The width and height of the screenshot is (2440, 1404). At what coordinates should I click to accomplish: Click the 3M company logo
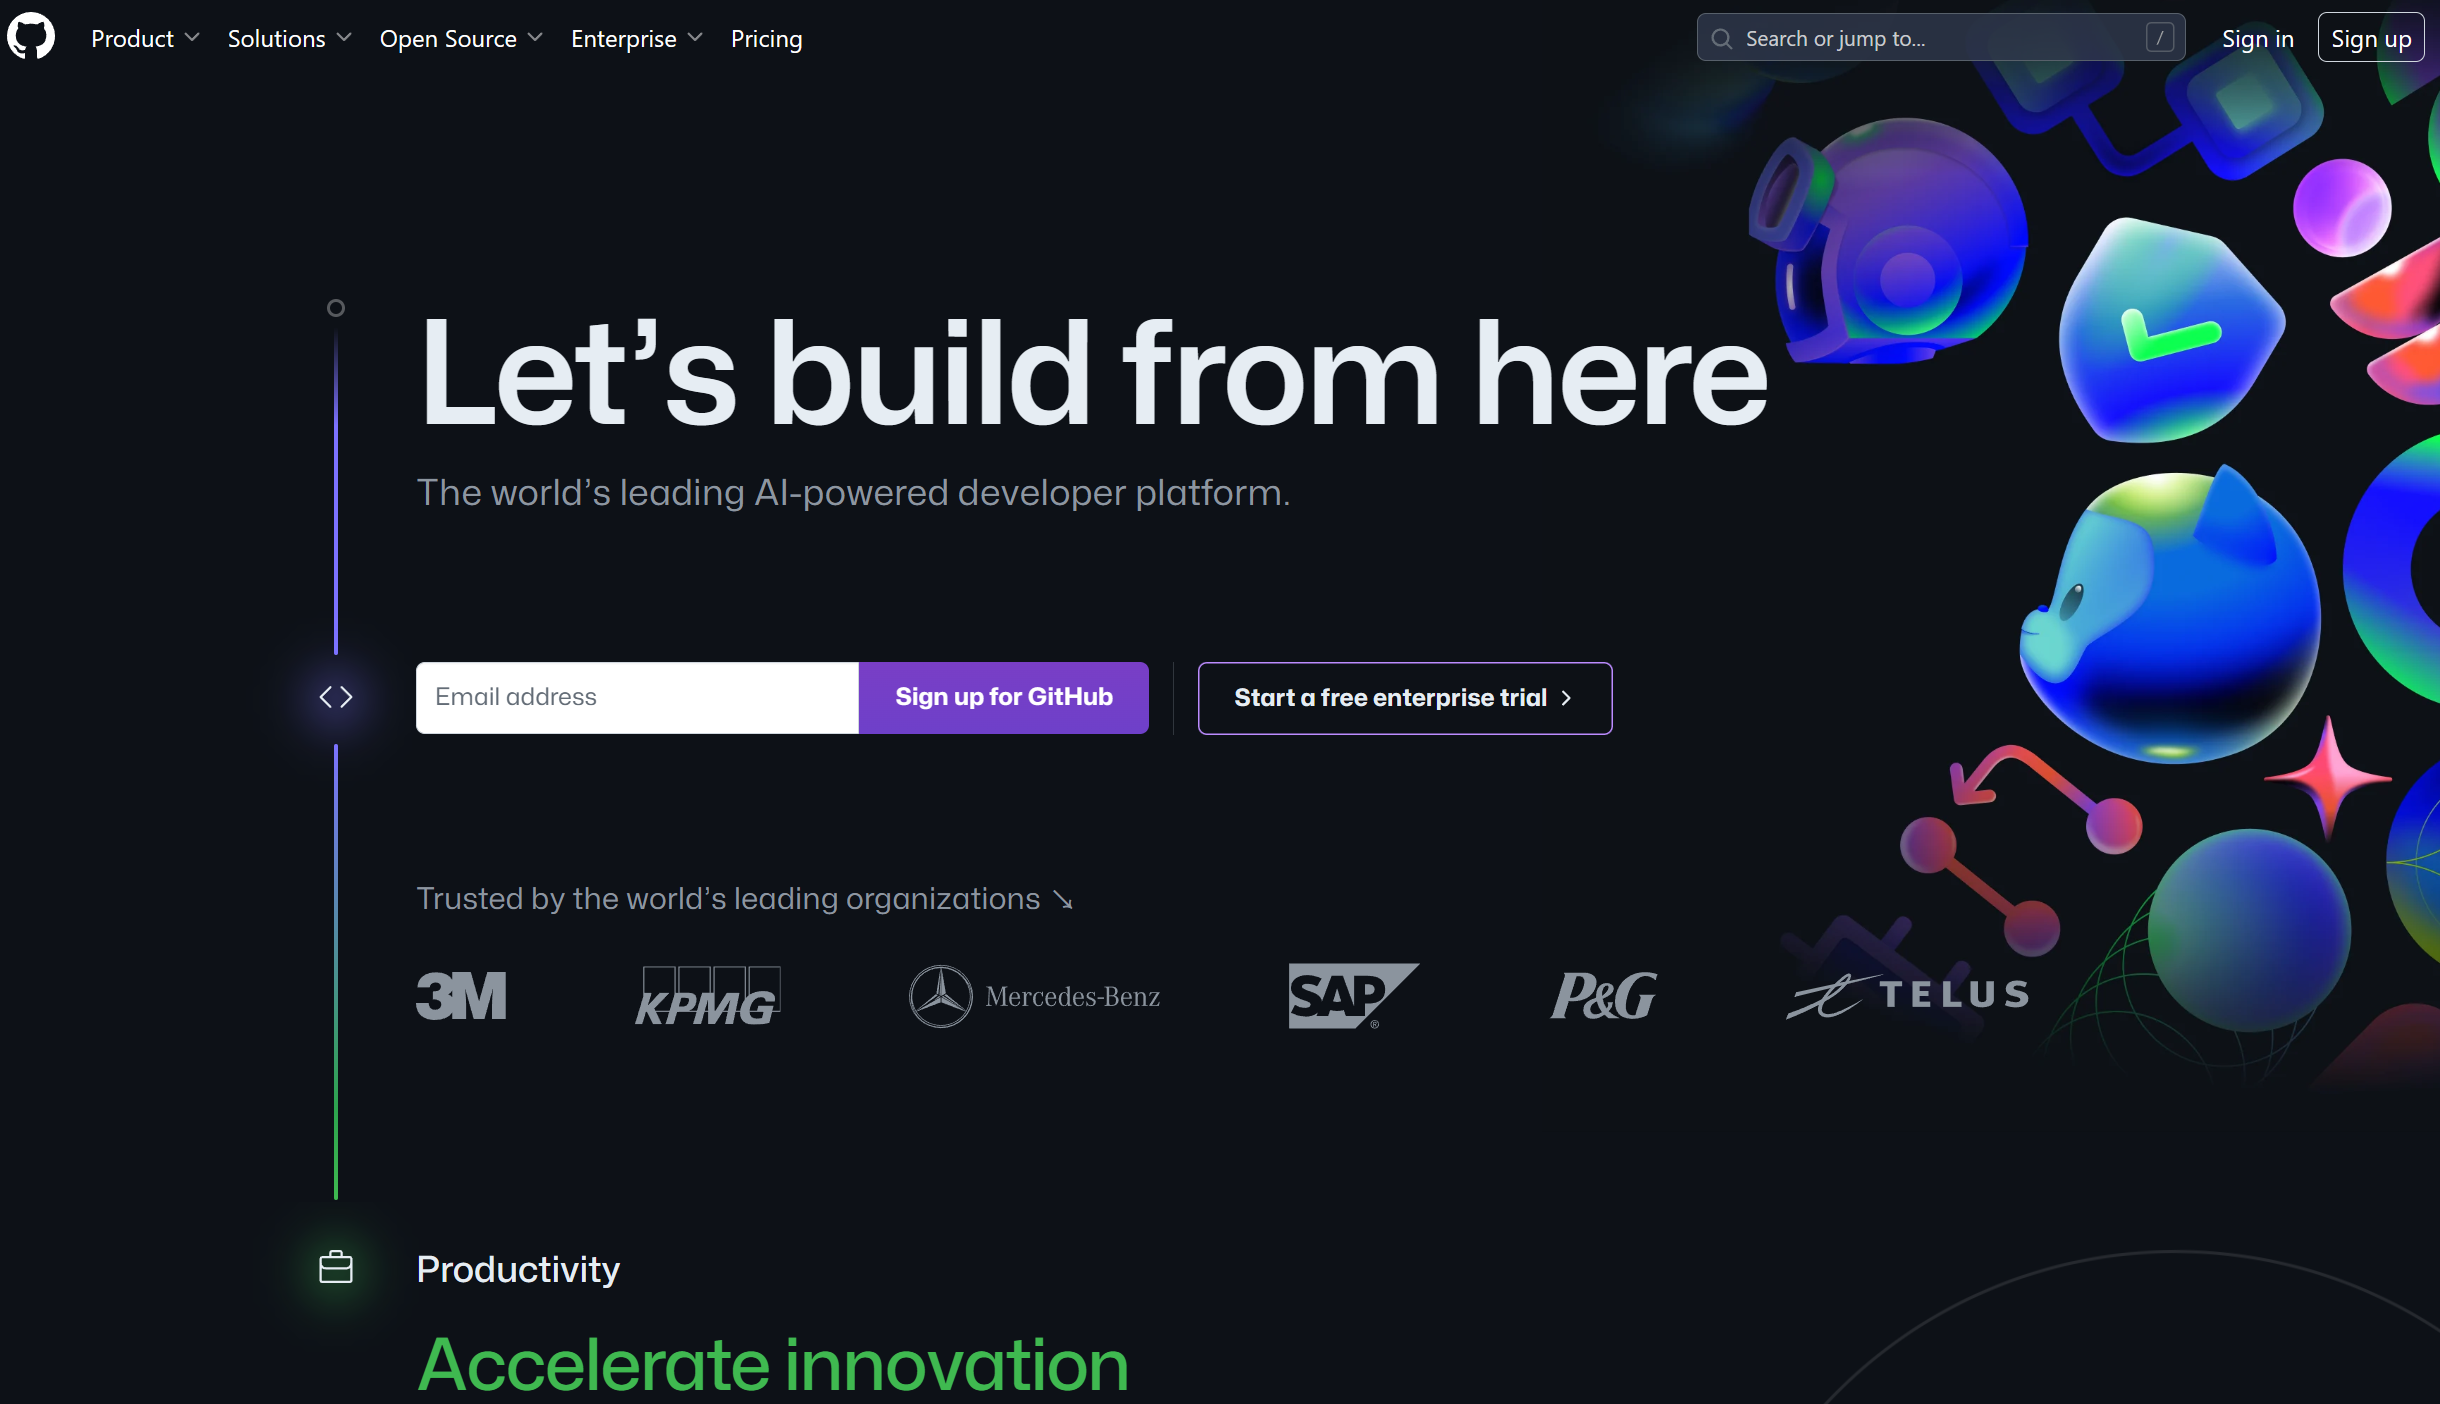[x=463, y=995]
